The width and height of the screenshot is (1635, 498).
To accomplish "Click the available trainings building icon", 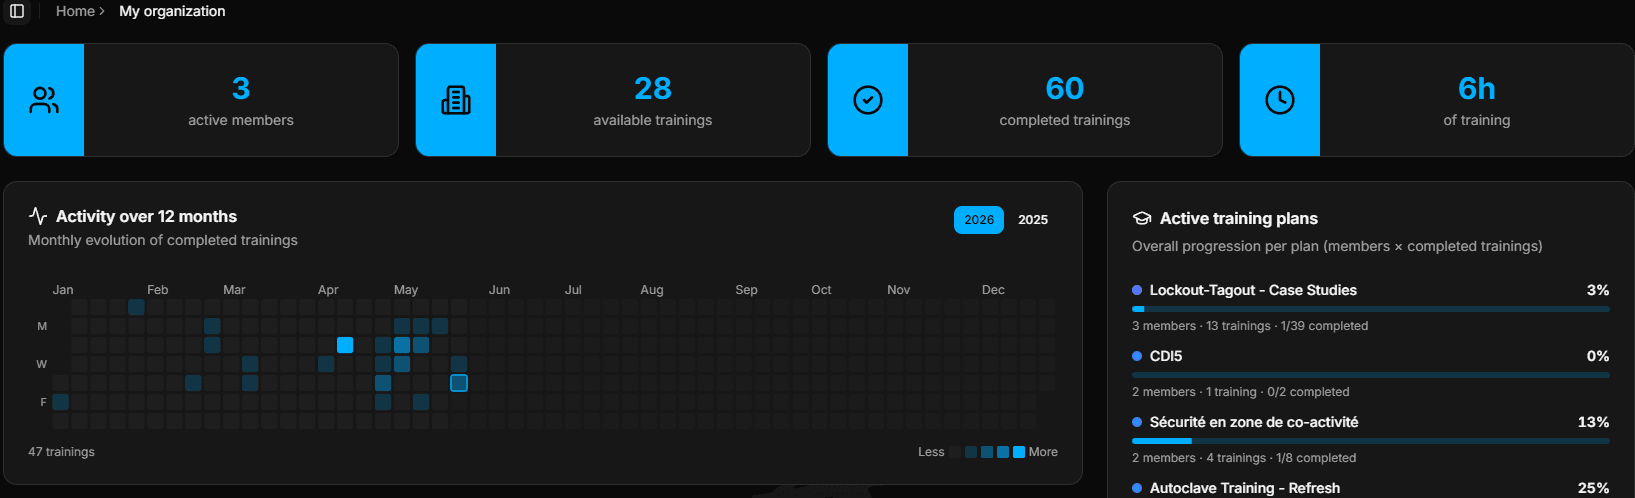I will [456, 100].
